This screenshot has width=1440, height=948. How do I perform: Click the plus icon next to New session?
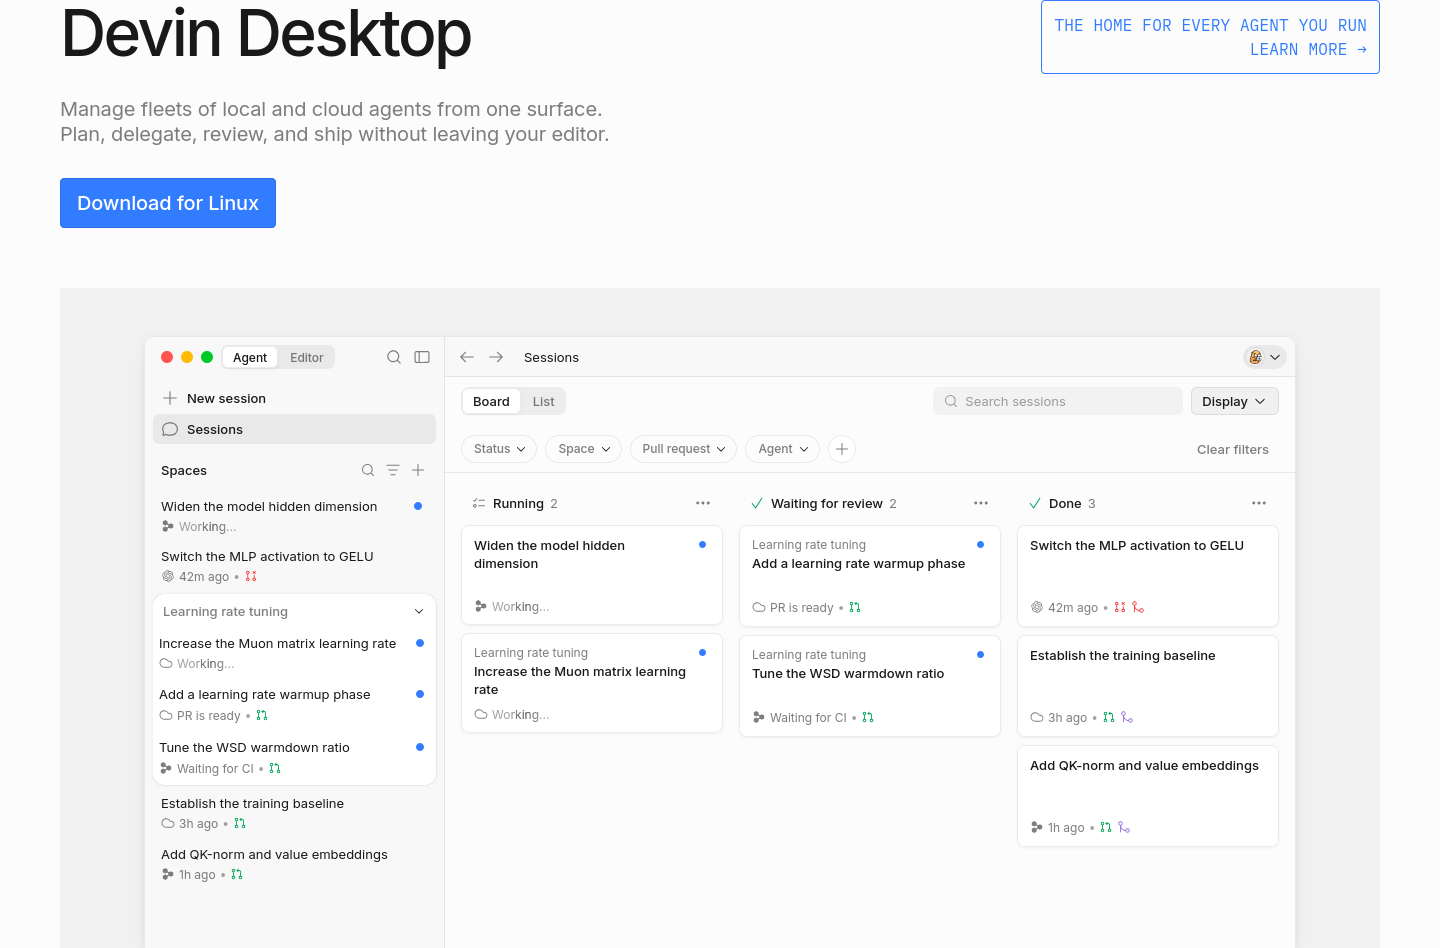coord(170,398)
